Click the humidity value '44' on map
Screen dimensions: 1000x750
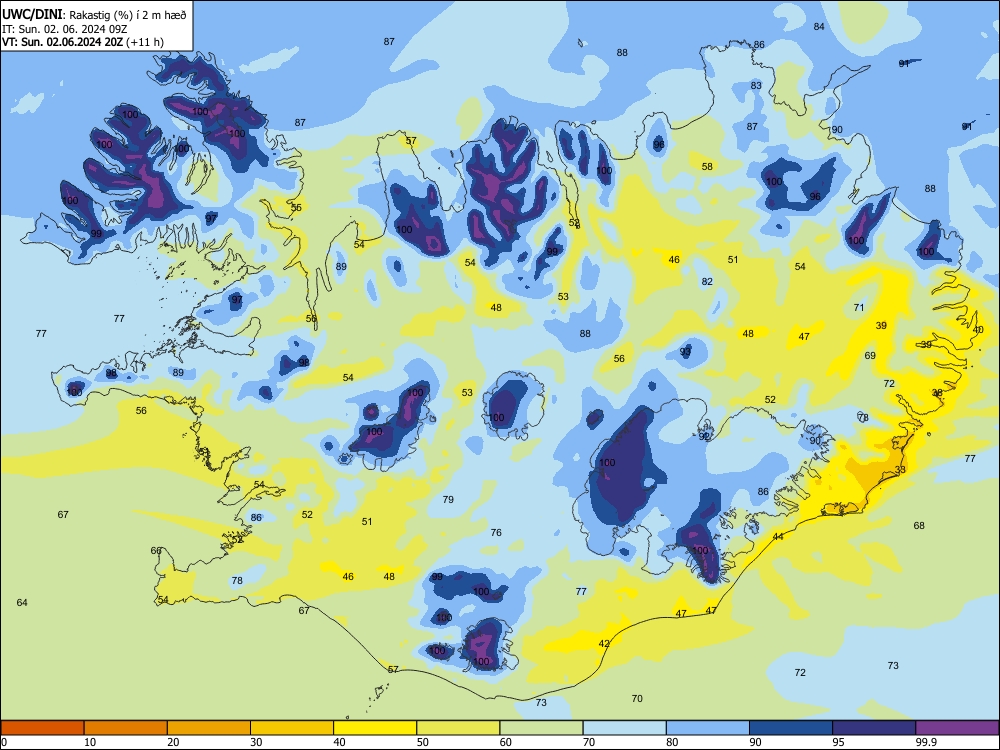[x=778, y=536]
